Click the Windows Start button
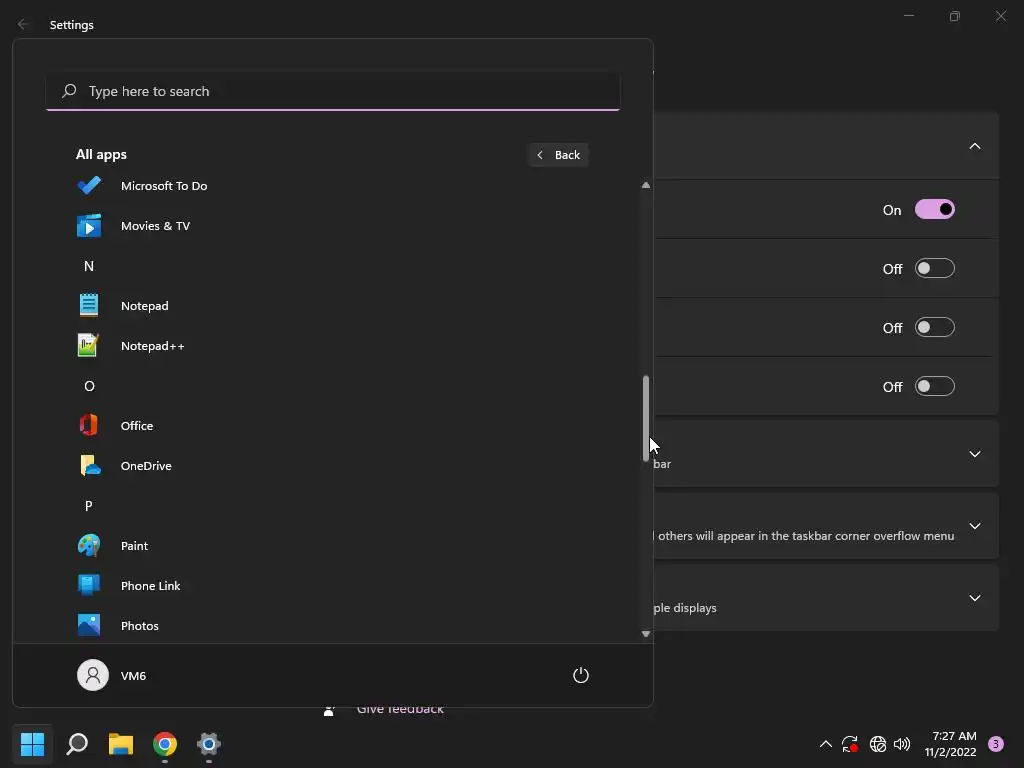The height and width of the screenshot is (768, 1024). click(32, 743)
